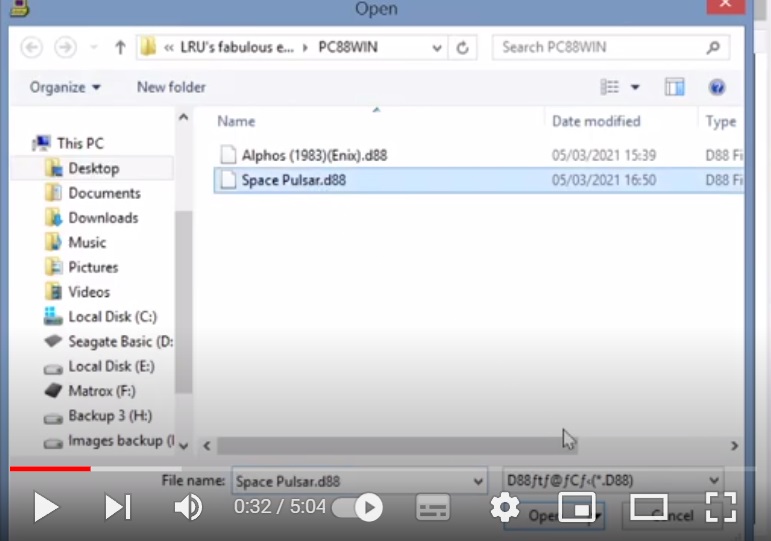Click the help question mark icon
The width and height of the screenshot is (771, 541).
click(x=716, y=88)
